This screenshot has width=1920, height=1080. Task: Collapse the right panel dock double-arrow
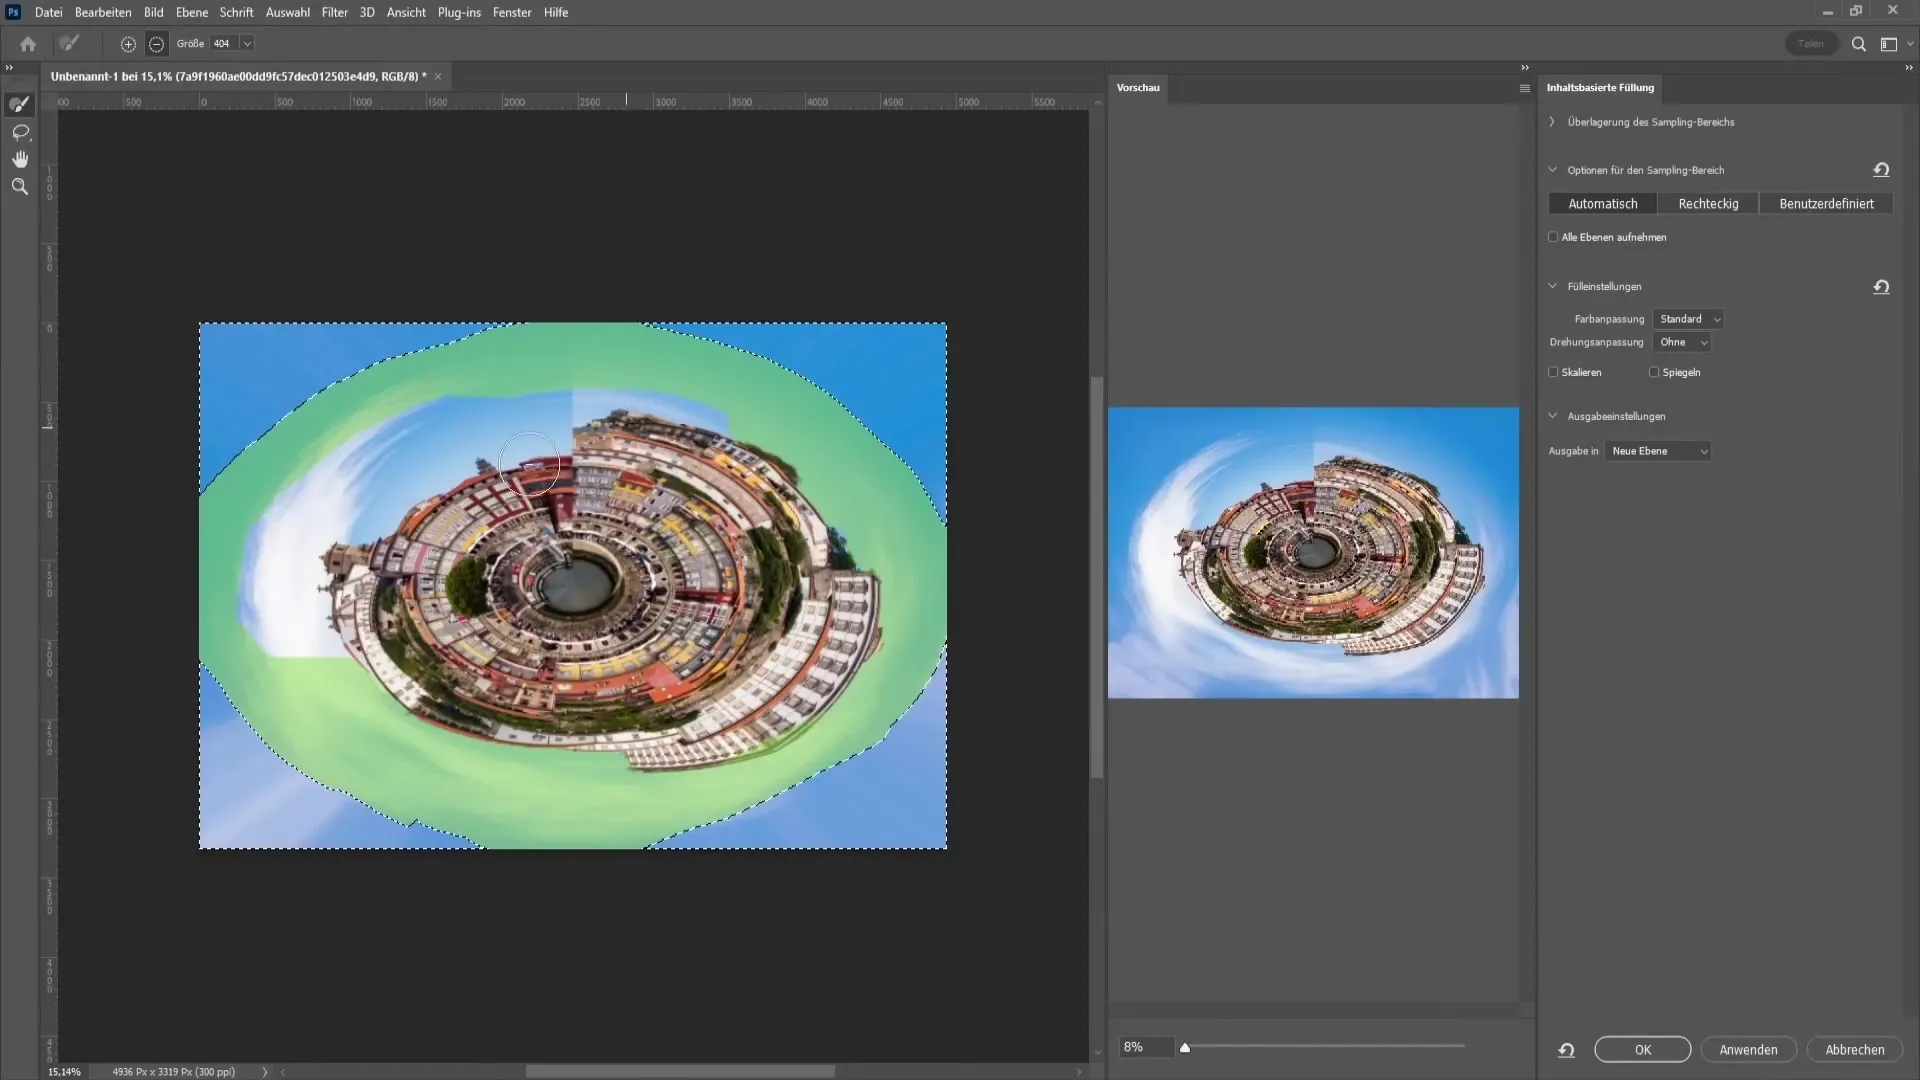(1908, 68)
